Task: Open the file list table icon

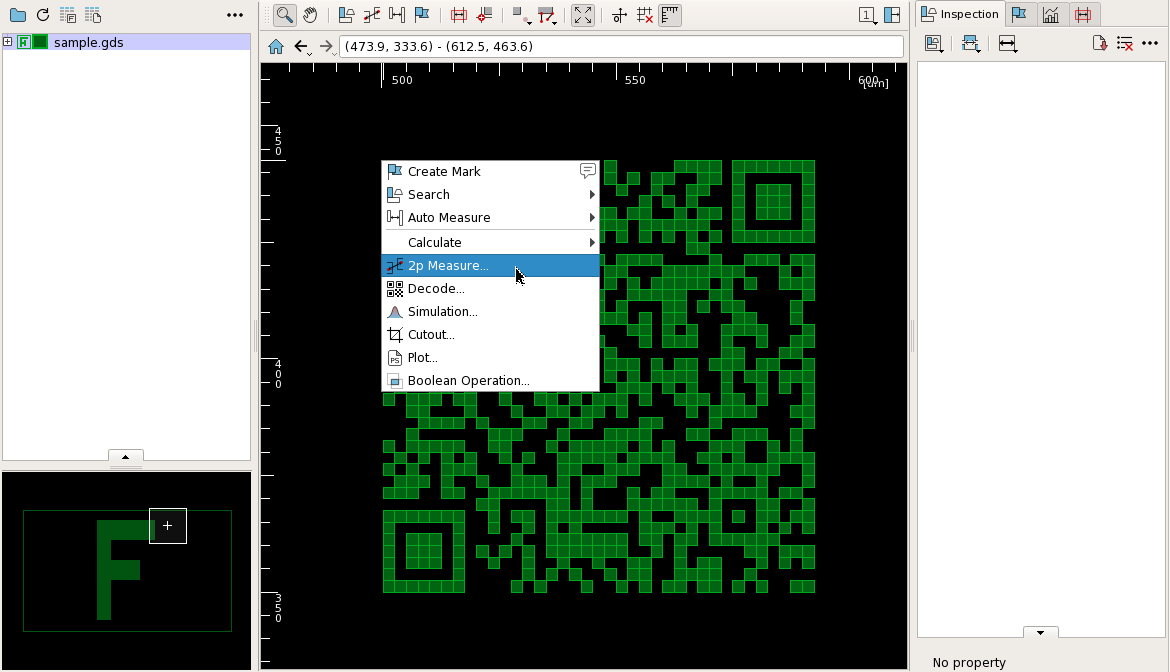Action: click(x=93, y=15)
